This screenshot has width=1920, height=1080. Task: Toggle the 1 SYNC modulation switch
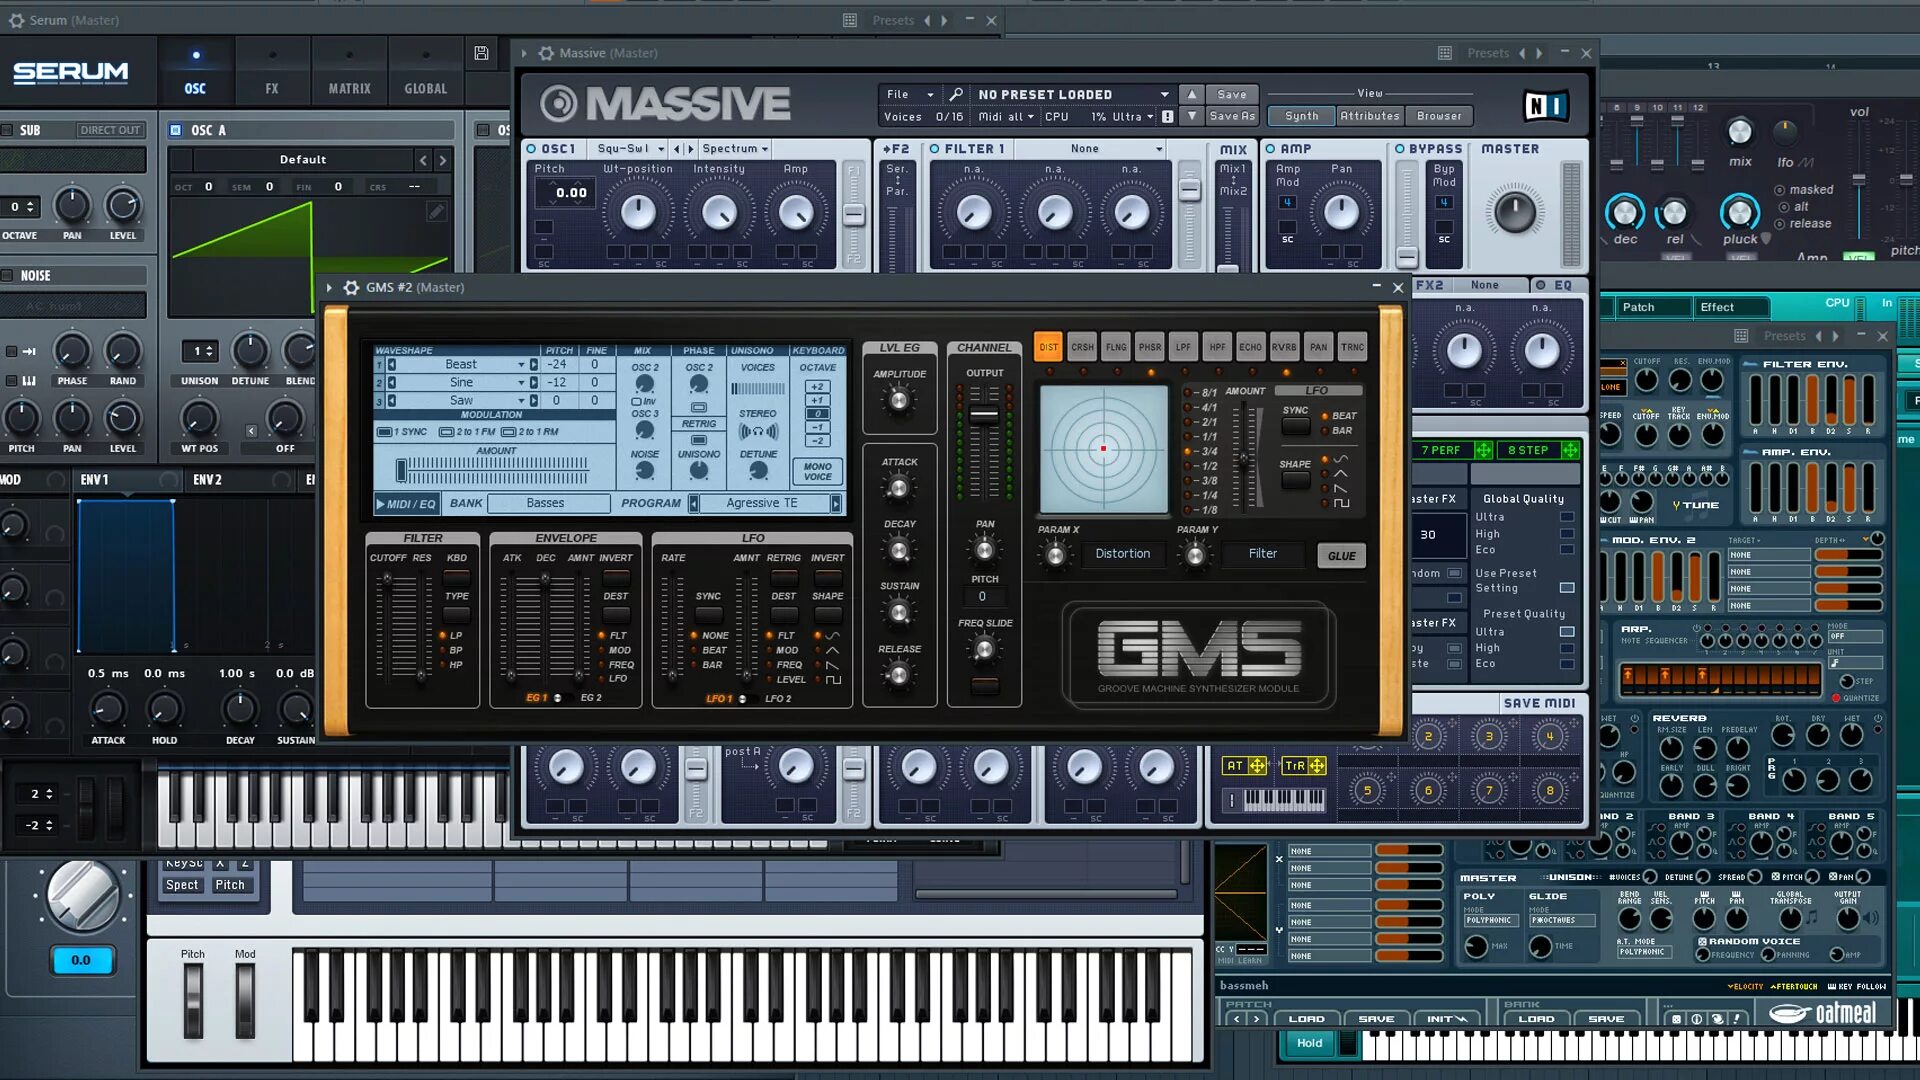coord(384,432)
